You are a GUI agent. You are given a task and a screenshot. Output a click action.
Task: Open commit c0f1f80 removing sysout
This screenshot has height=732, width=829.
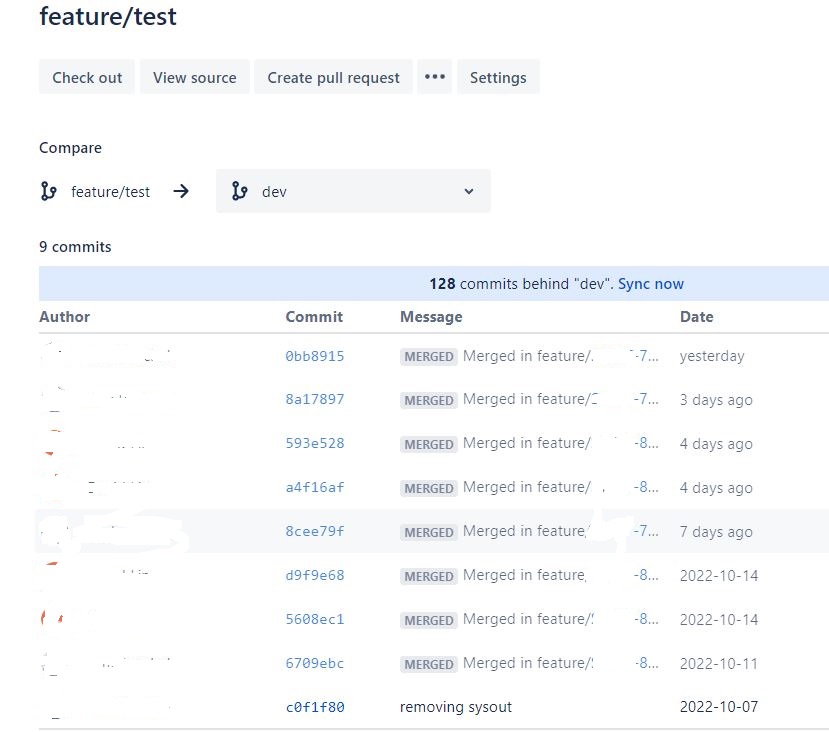click(313, 707)
